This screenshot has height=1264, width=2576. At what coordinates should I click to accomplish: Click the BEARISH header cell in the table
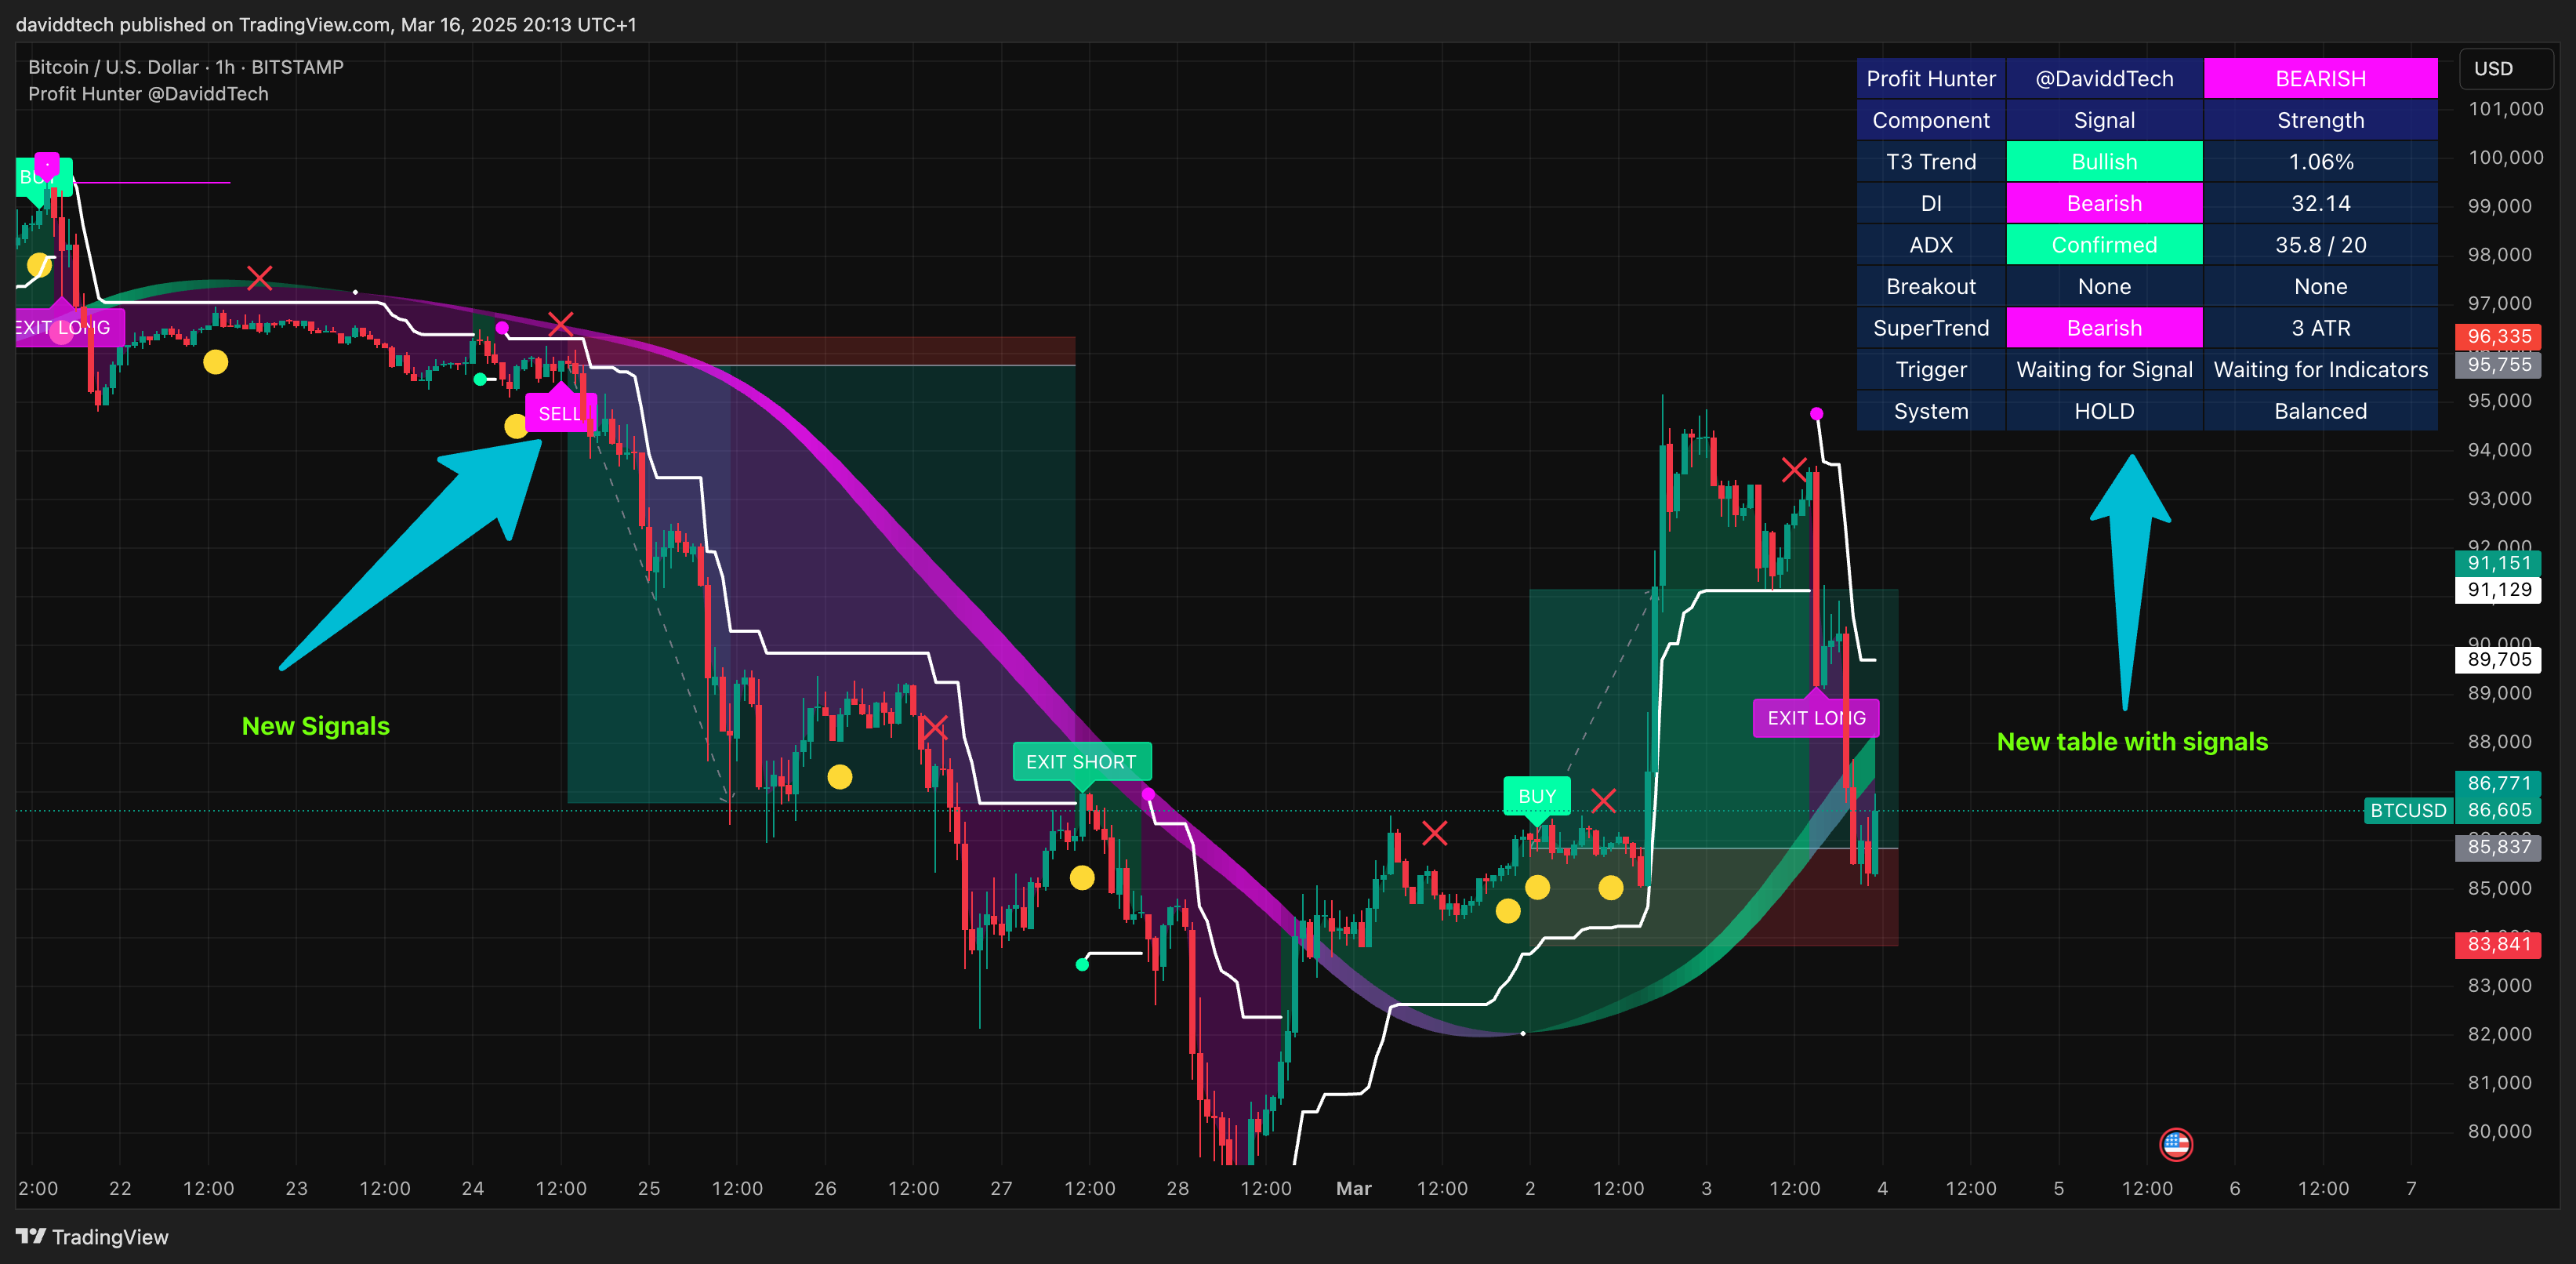click(x=2320, y=78)
